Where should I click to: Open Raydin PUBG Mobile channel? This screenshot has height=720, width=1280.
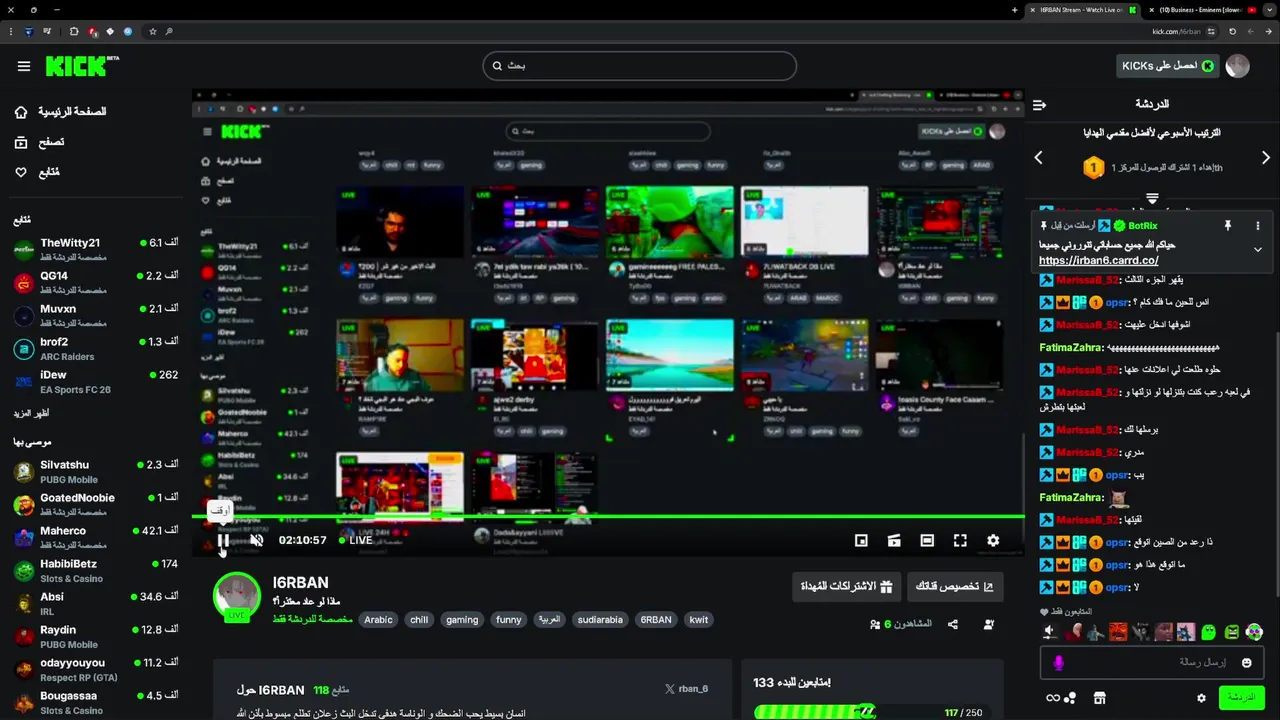96,636
